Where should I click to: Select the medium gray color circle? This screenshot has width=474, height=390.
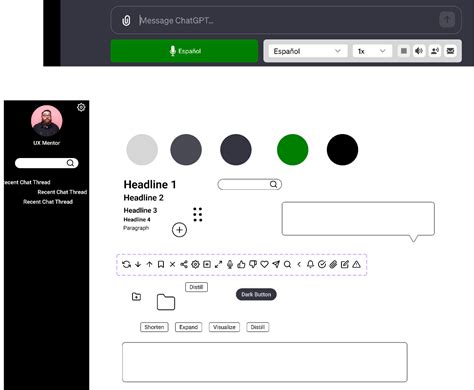186,150
